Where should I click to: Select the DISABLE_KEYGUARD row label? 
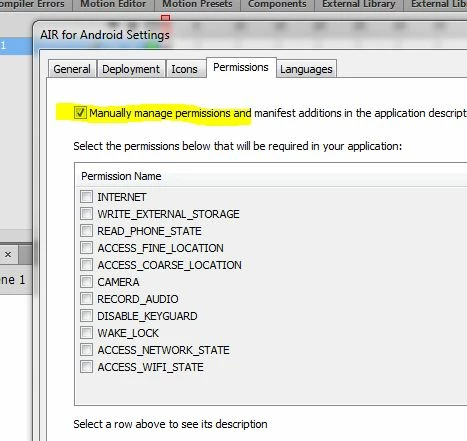click(x=147, y=316)
